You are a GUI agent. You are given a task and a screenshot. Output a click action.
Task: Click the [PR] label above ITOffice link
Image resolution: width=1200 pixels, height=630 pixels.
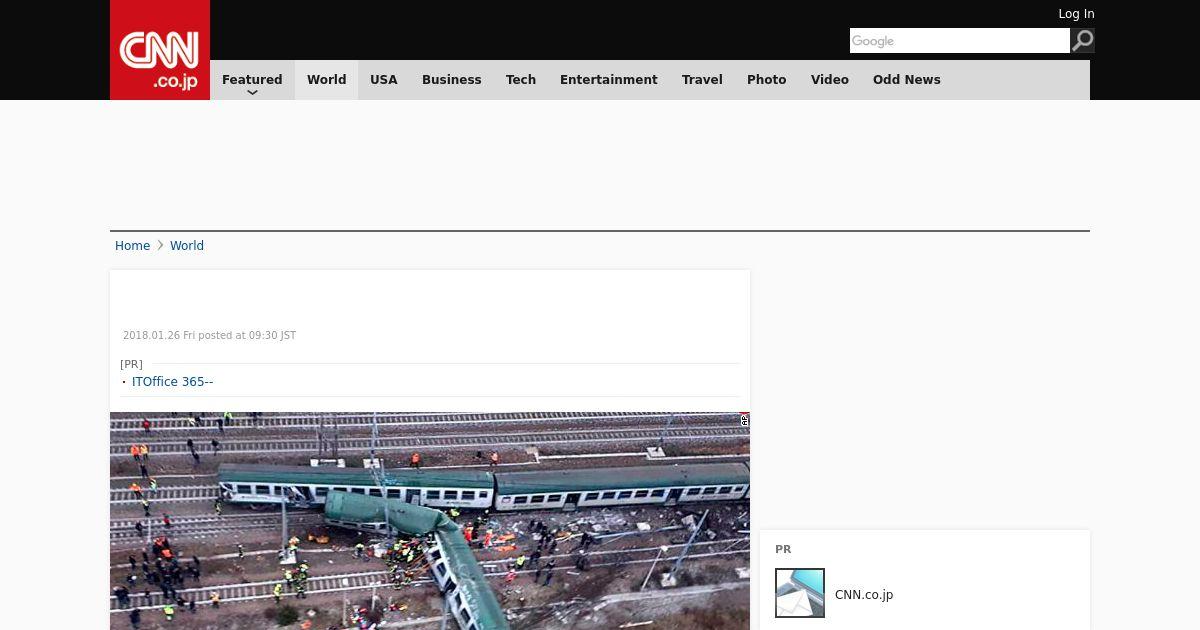131,364
